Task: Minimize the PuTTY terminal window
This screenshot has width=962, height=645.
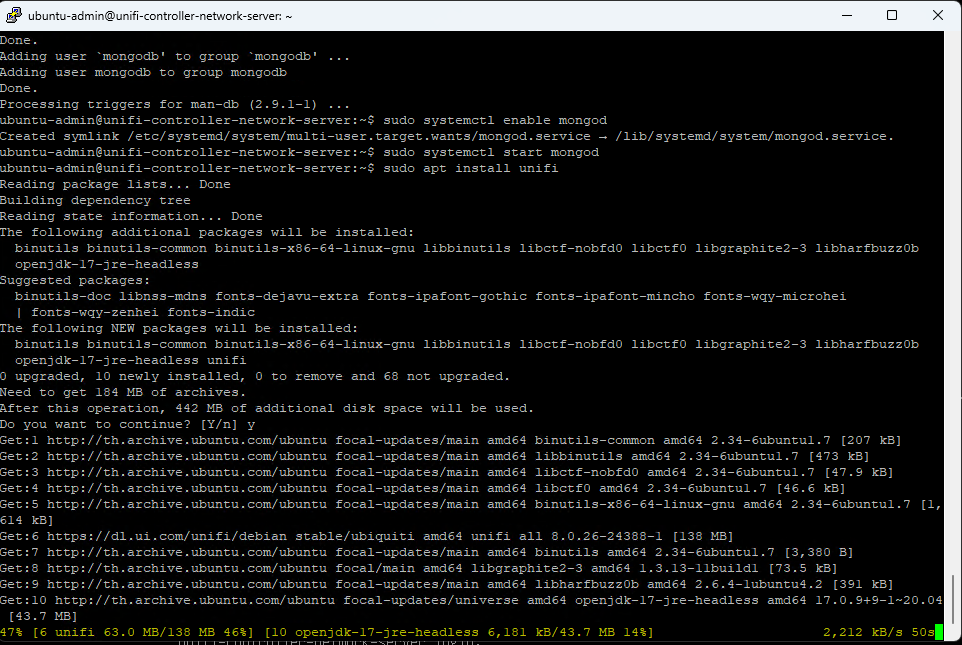Action: click(847, 15)
